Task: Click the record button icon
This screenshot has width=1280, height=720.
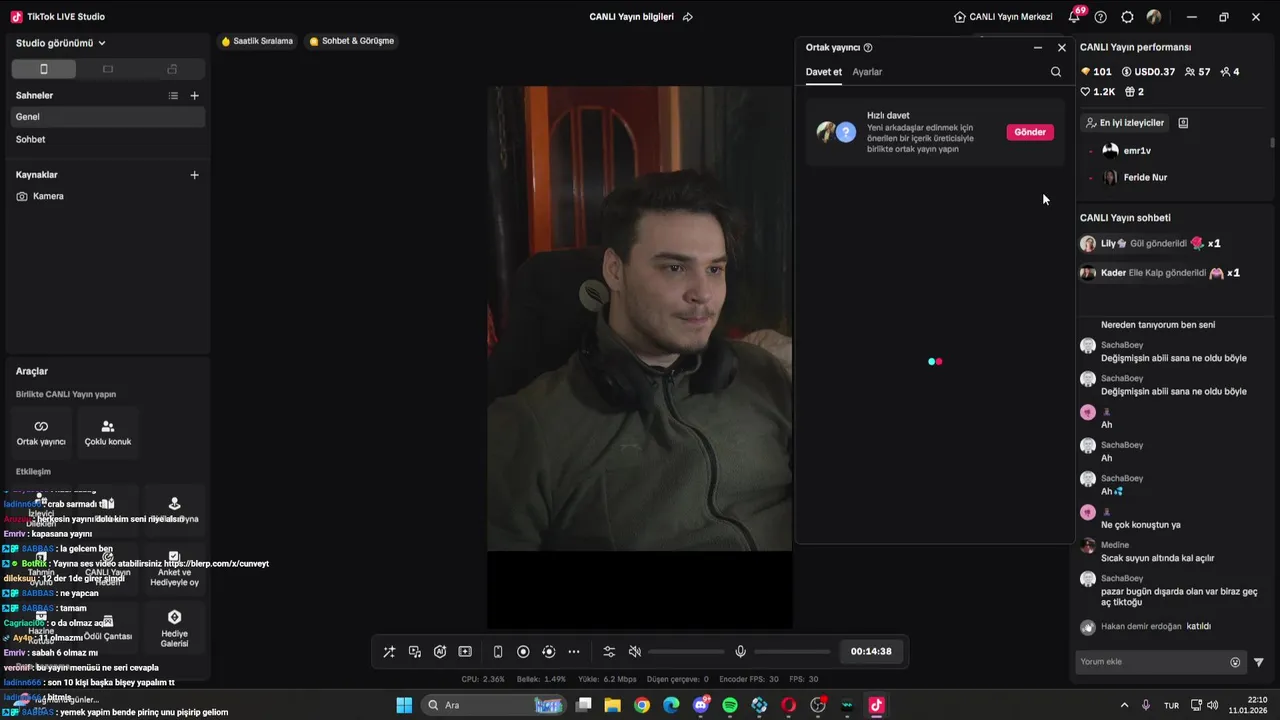Action: pos(523,652)
